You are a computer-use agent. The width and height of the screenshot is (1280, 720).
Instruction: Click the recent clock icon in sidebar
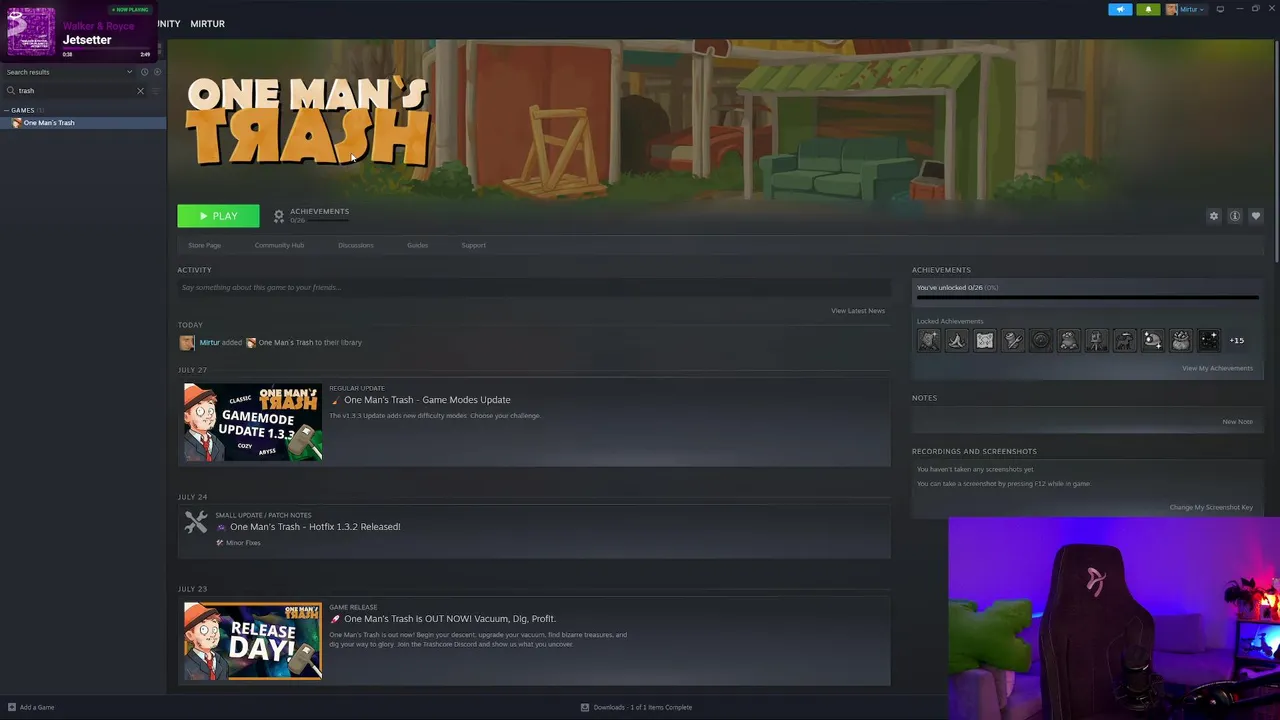tap(144, 72)
